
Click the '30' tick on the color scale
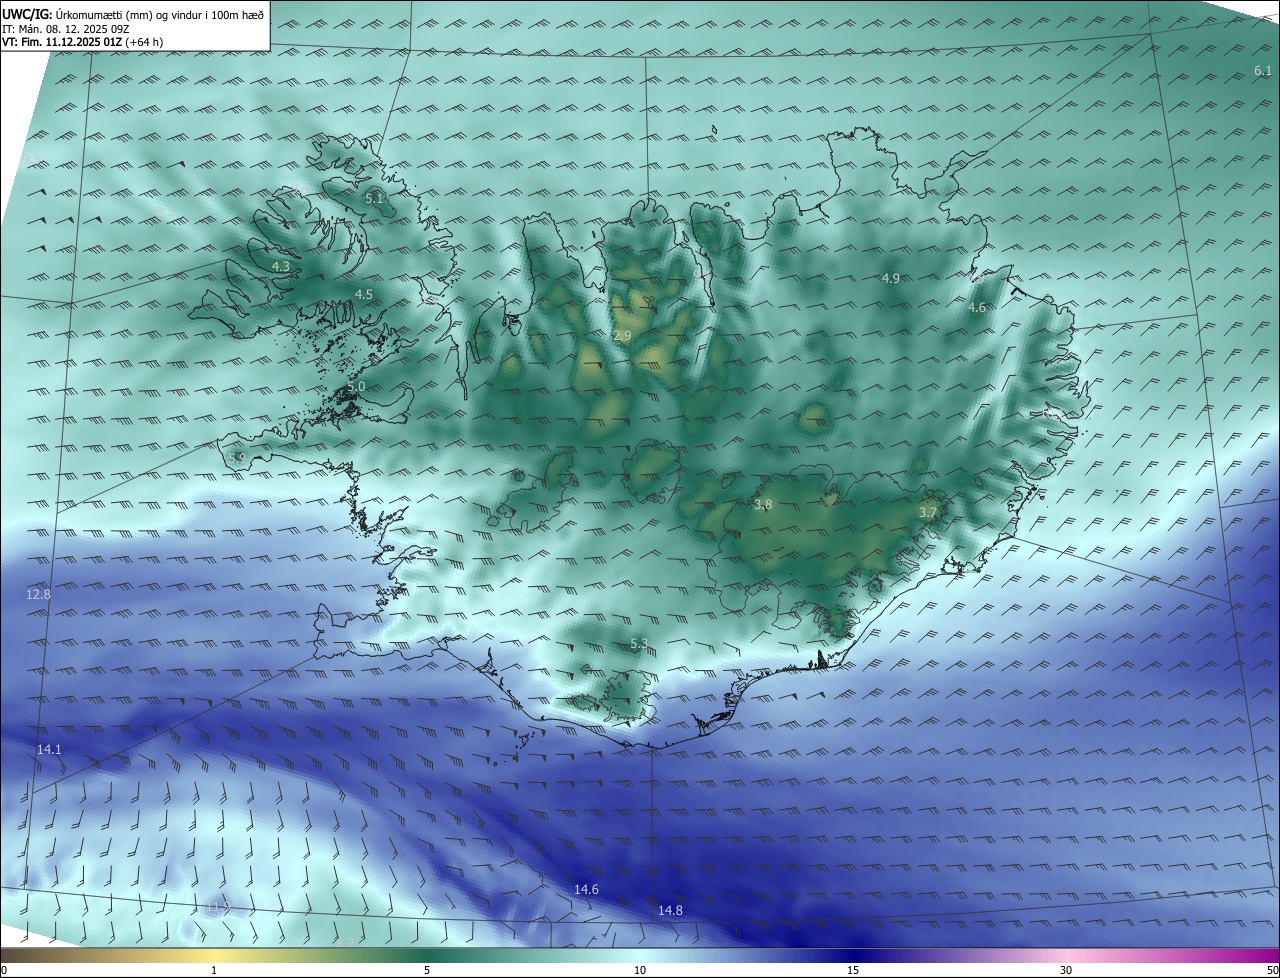[1066, 970]
